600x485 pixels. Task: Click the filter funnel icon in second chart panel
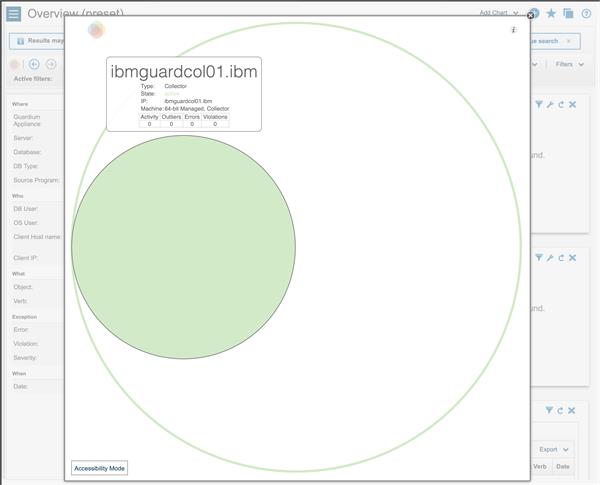tap(539, 258)
